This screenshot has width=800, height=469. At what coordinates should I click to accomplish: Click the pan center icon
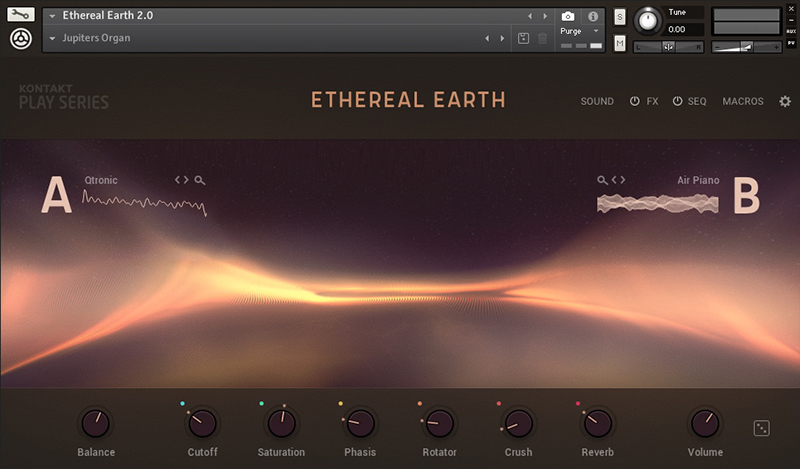[668, 47]
